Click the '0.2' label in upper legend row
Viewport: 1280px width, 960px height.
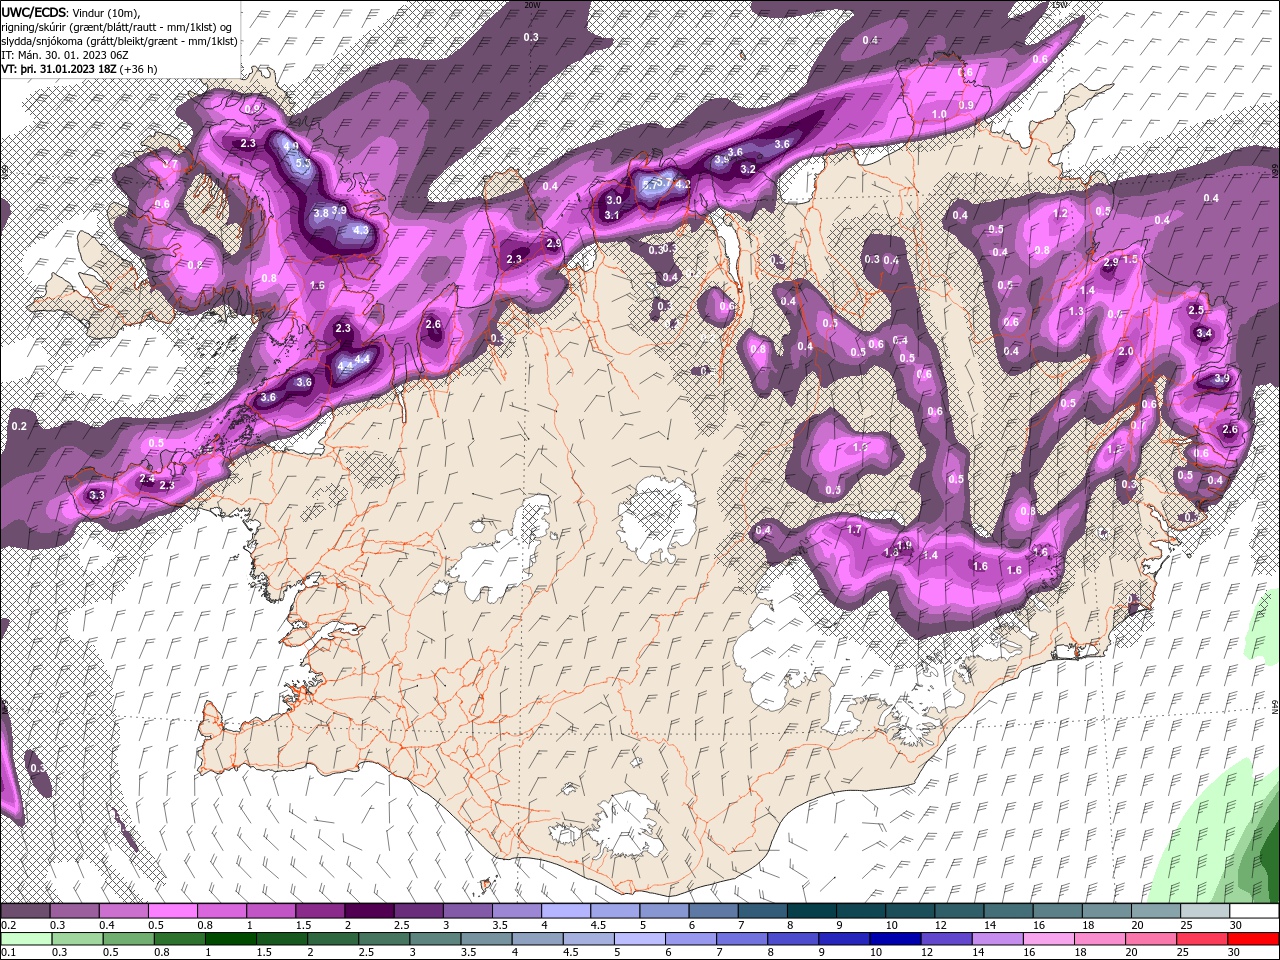8,926
